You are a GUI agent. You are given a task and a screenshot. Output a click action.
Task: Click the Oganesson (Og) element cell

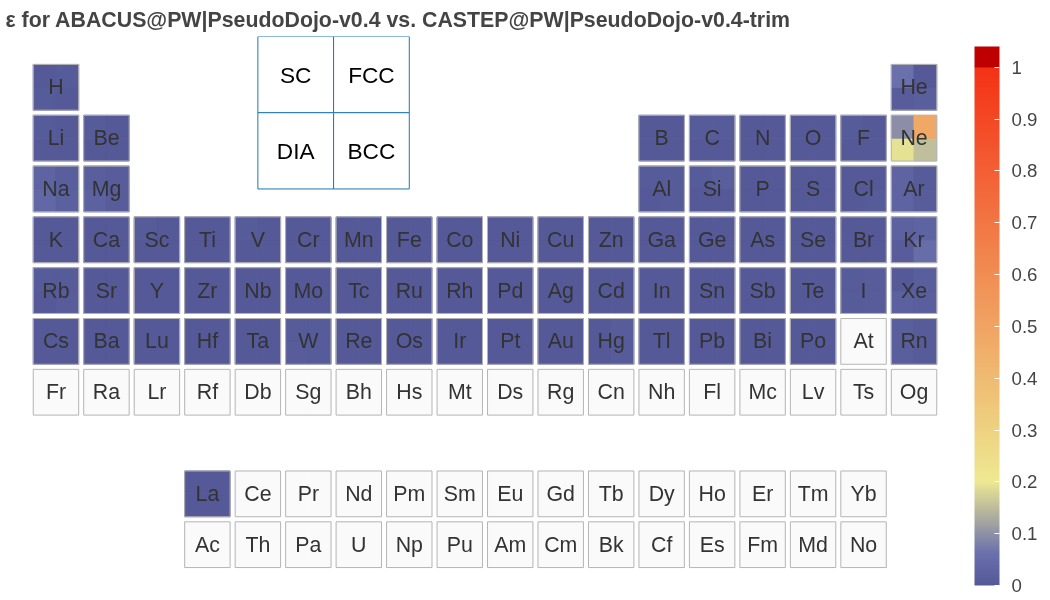[914, 392]
